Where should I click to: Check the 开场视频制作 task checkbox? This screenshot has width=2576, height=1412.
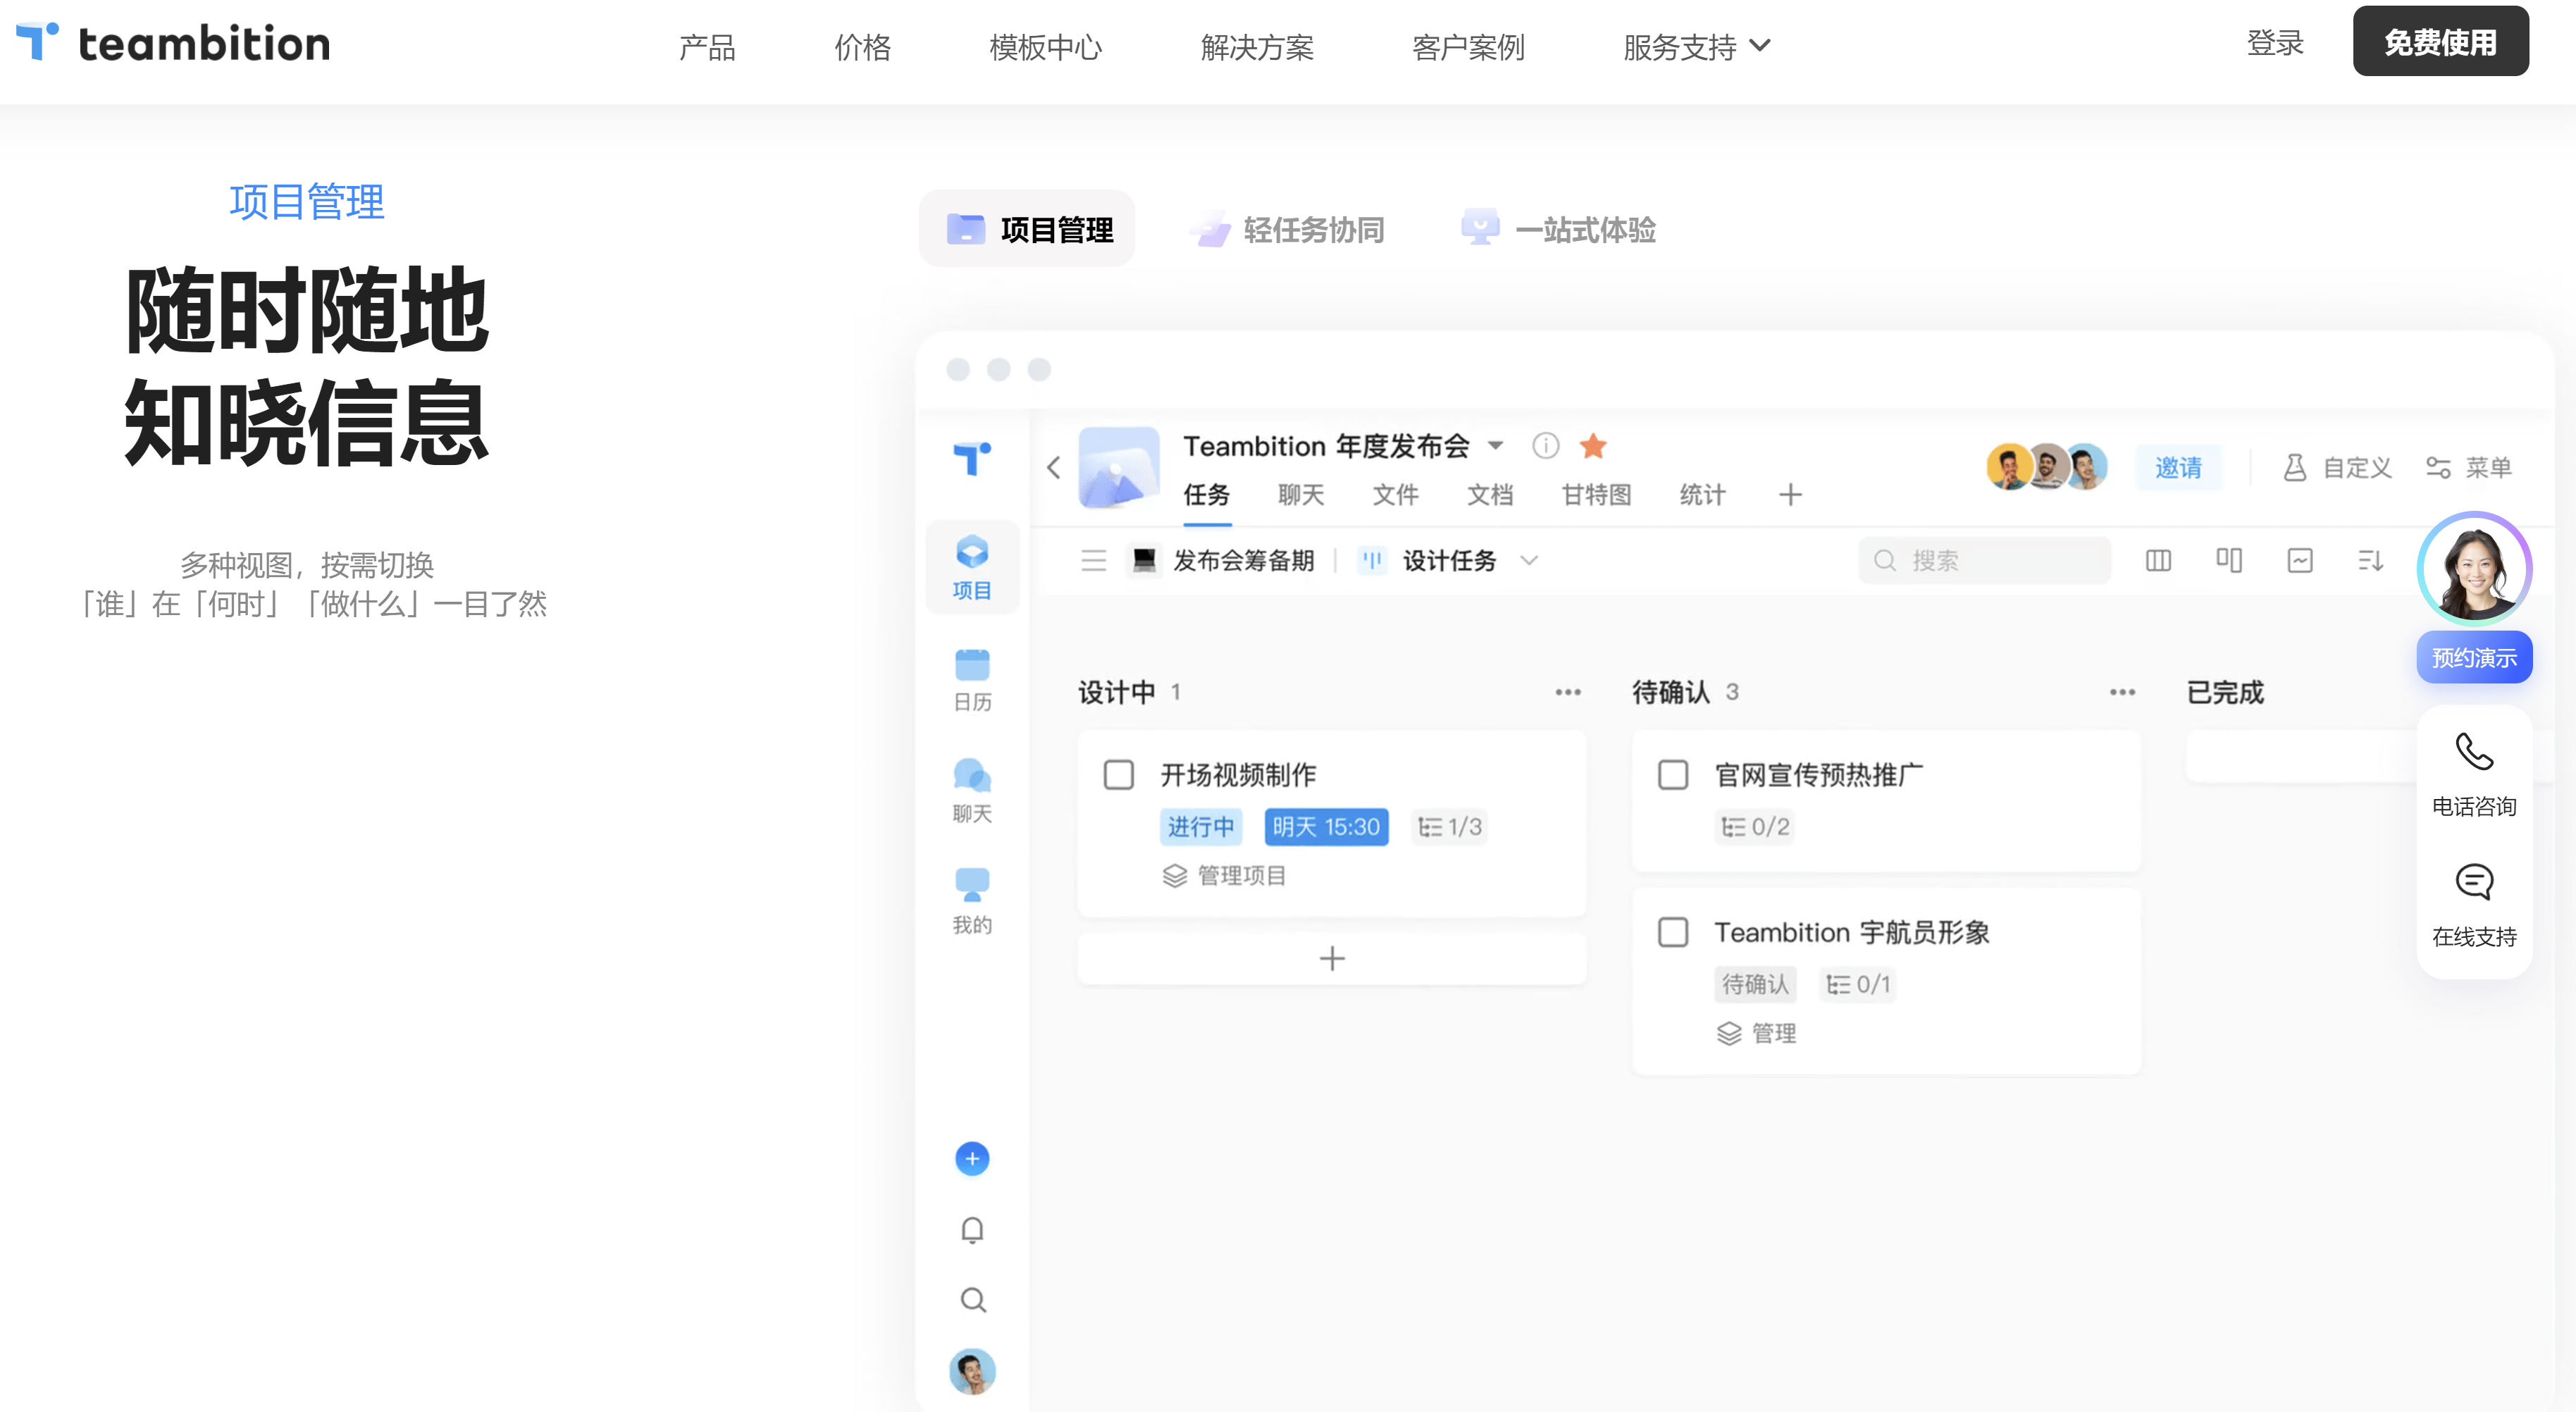(x=1118, y=774)
